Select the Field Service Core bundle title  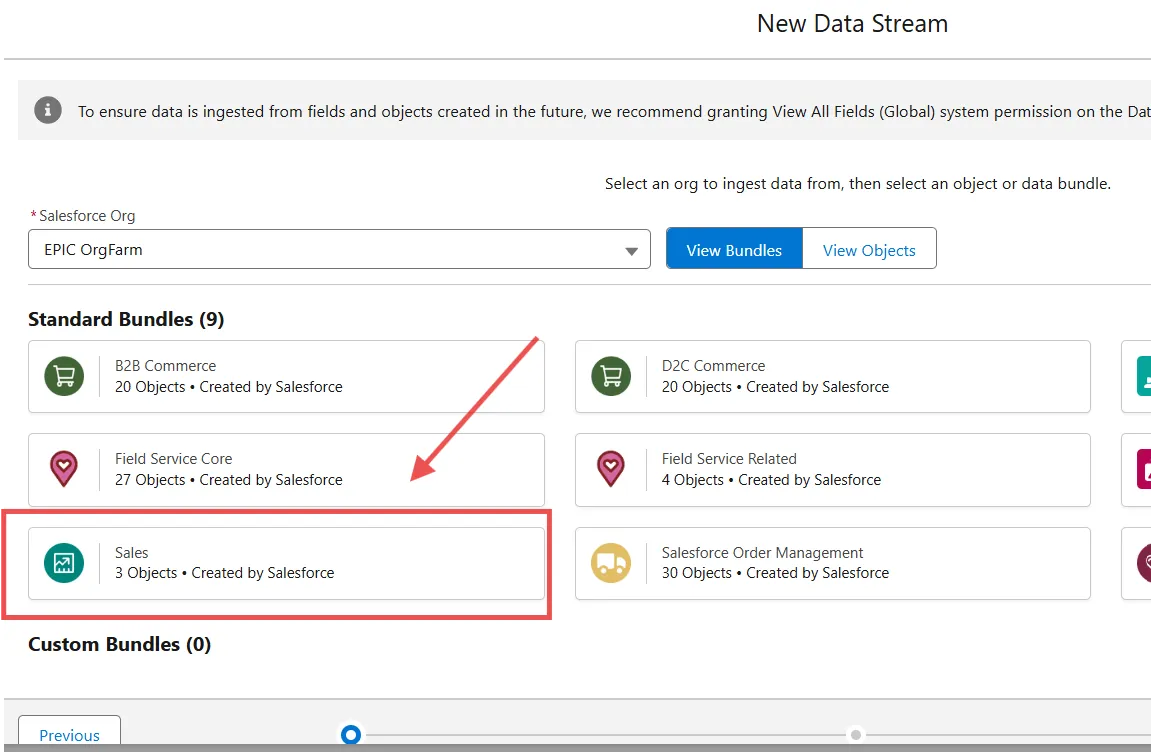173,458
